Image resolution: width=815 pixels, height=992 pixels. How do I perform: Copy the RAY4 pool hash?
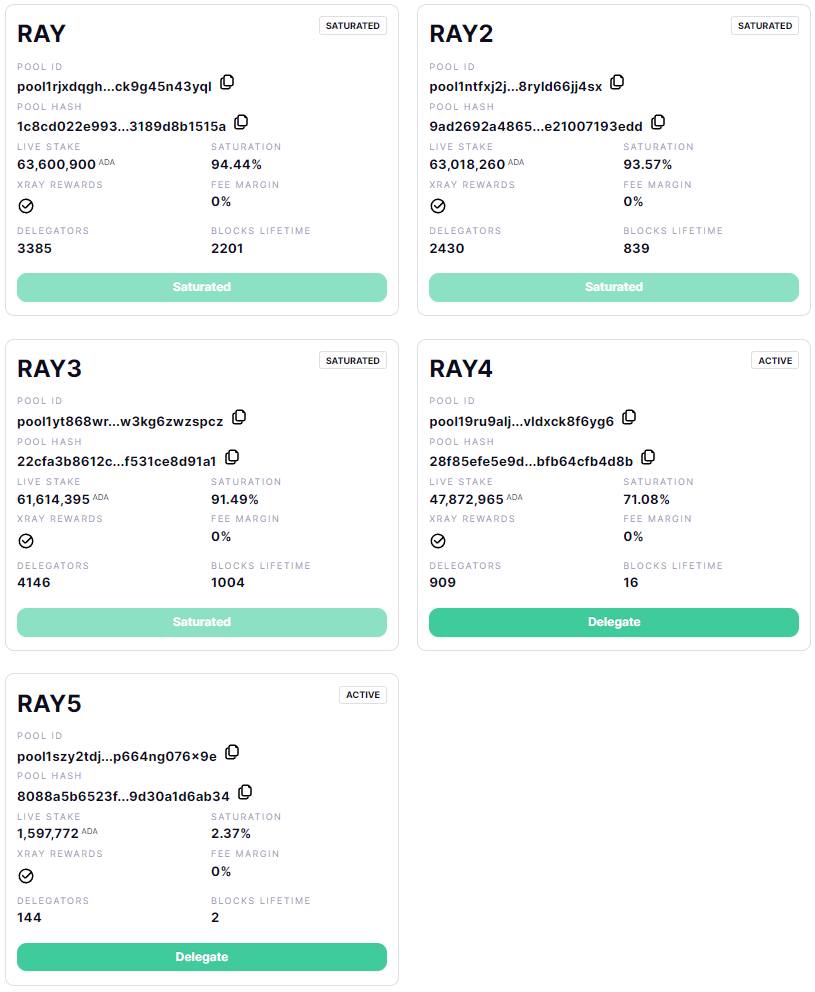click(x=648, y=457)
